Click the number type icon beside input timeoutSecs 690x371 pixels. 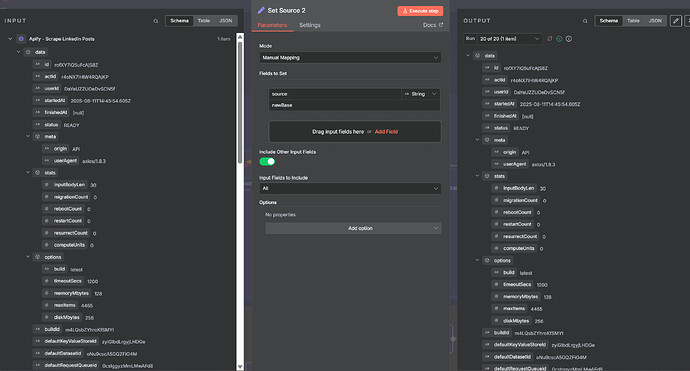click(x=47, y=281)
